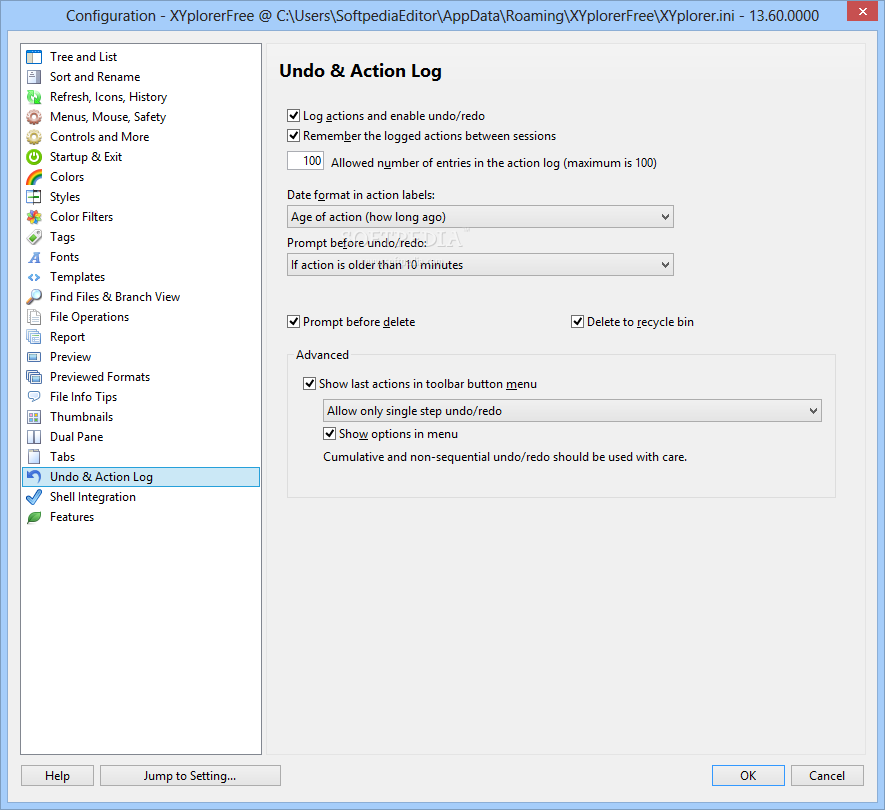The width and height of the screenshot is (885, 810).
Task: Click the action log entries number field
Action: click(305, 161)
